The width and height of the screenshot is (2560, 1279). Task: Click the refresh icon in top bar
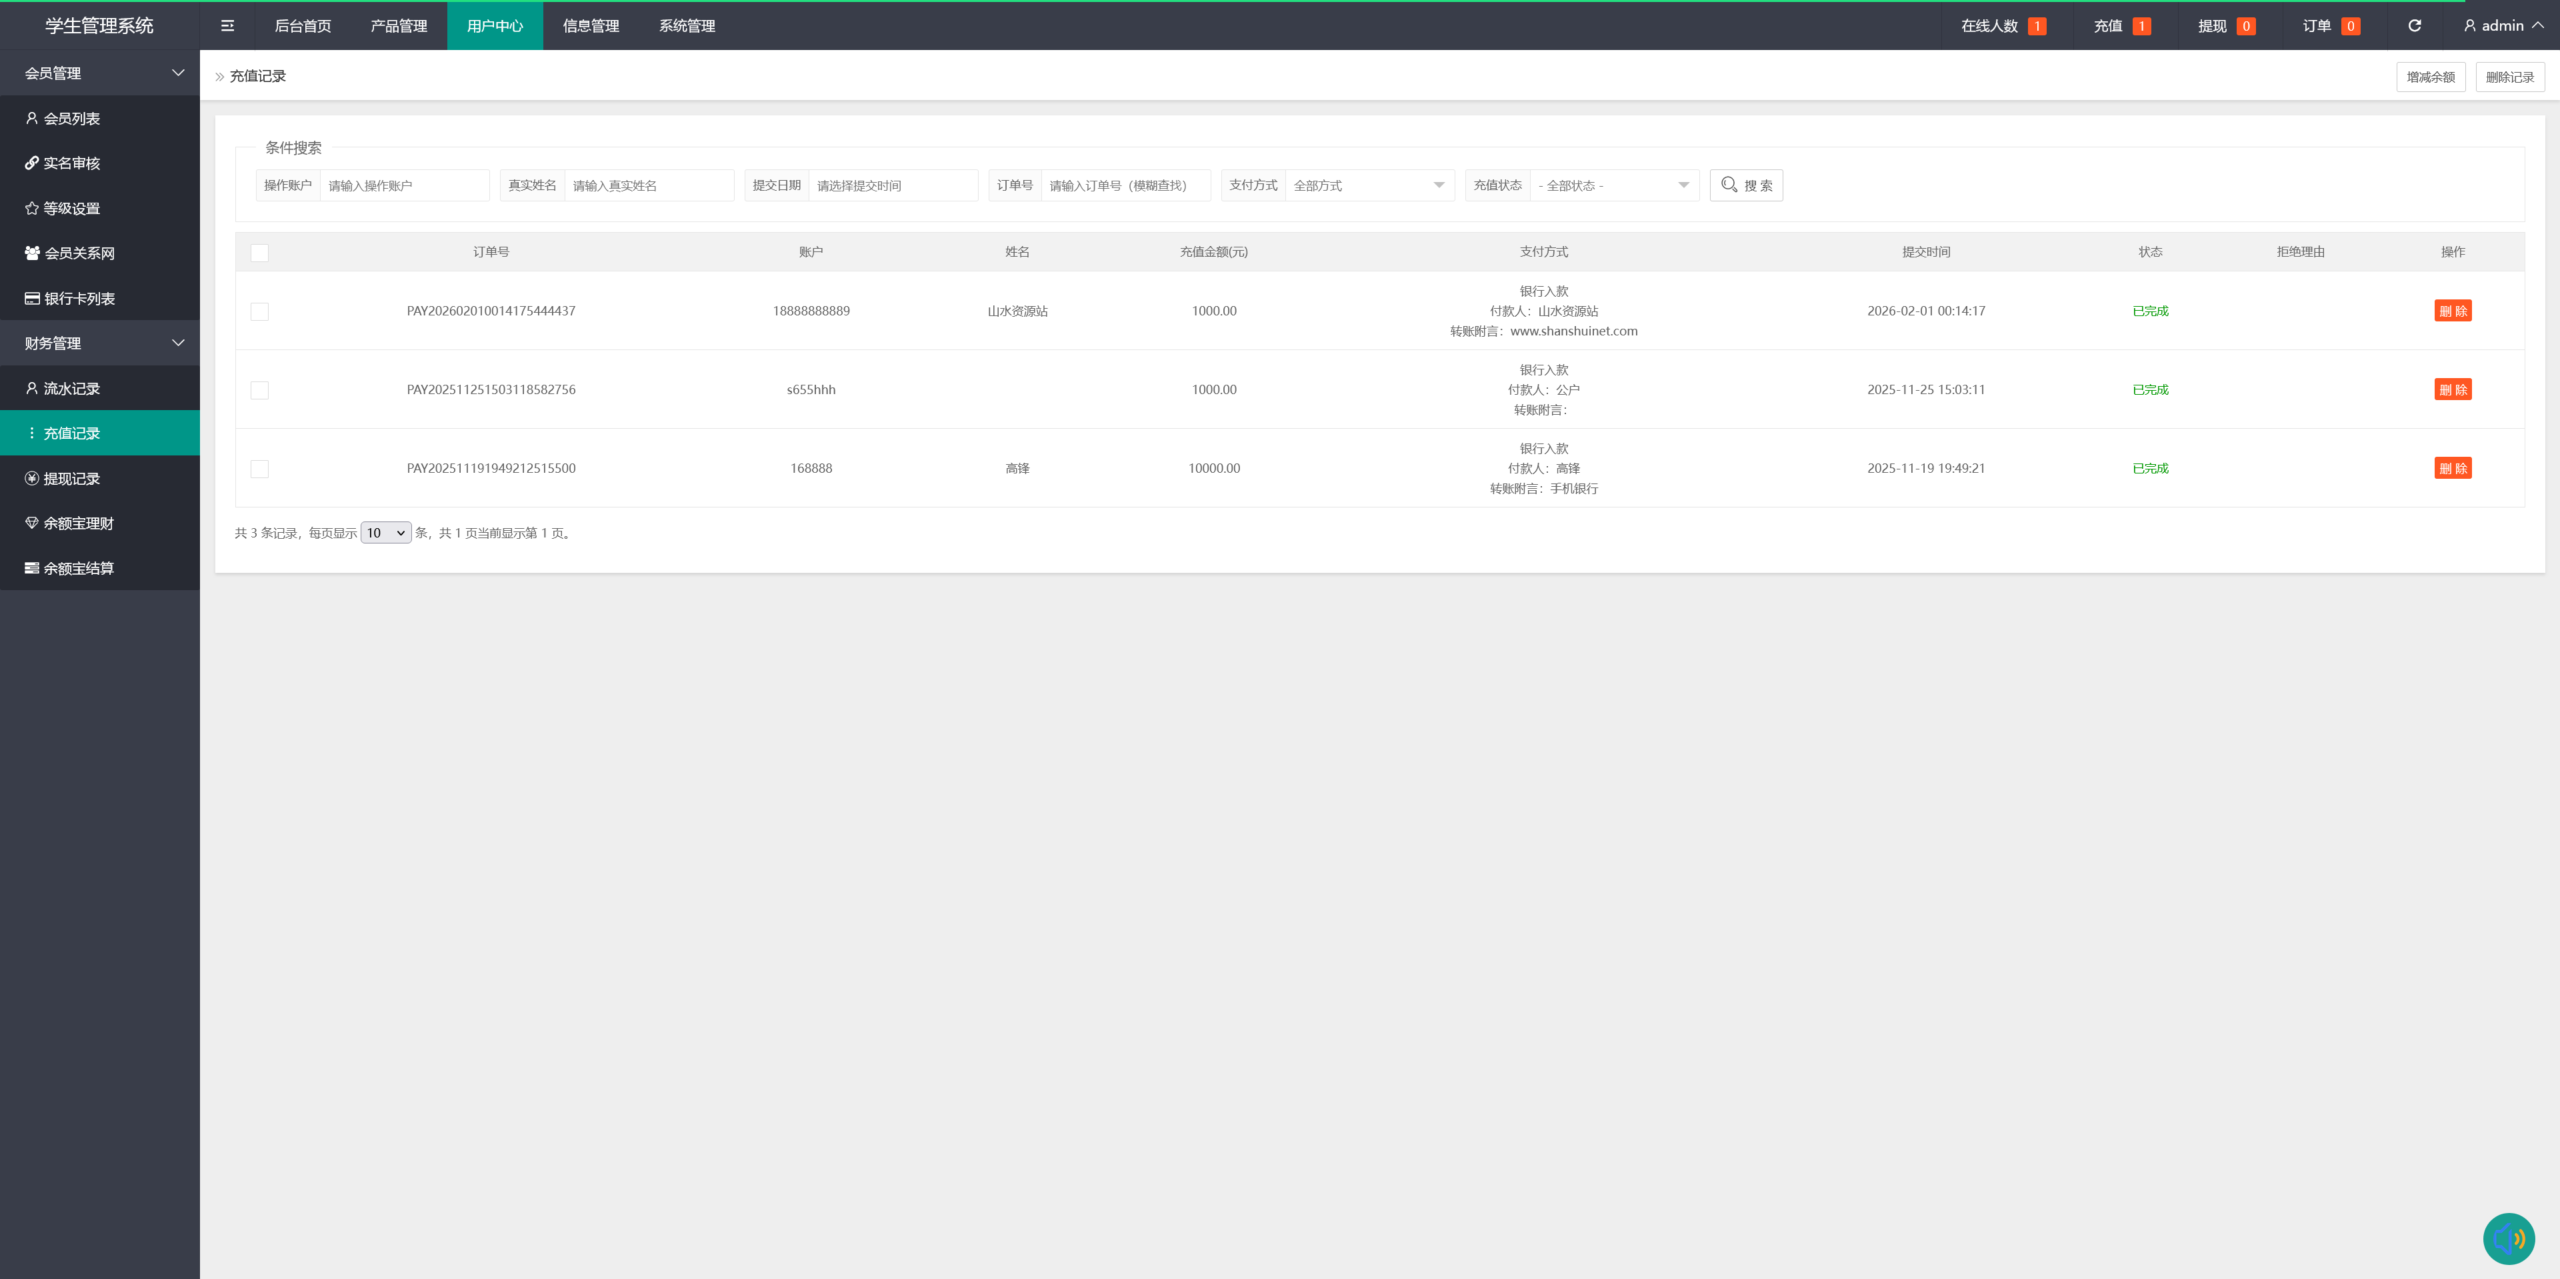[2414, 26]
